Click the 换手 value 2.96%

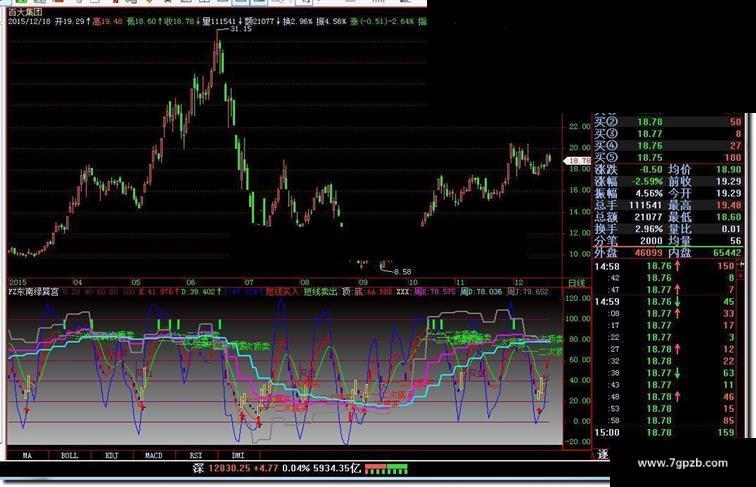[649, 229]
